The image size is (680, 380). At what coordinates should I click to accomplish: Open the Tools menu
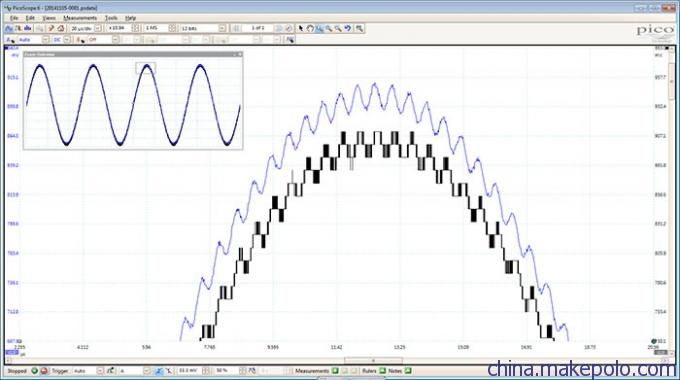[x=111, y=18]
